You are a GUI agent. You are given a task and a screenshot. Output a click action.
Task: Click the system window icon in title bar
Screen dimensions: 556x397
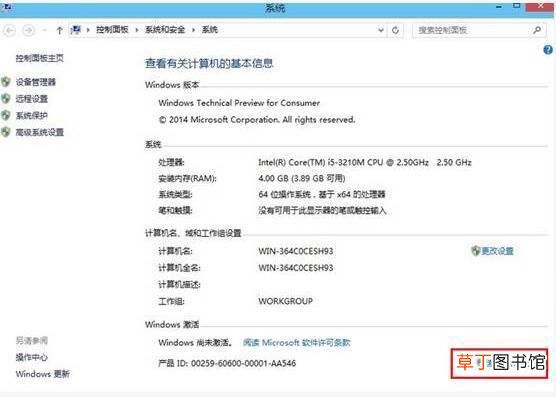(x=6, y=7)
